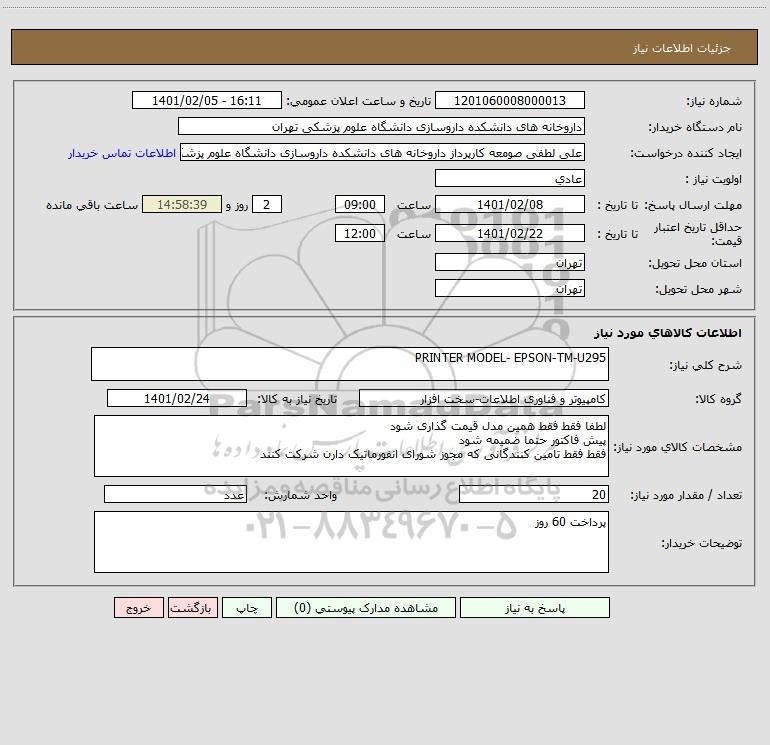Click the header title جزئیات اطلاعات نیاز

pos(682,48)
